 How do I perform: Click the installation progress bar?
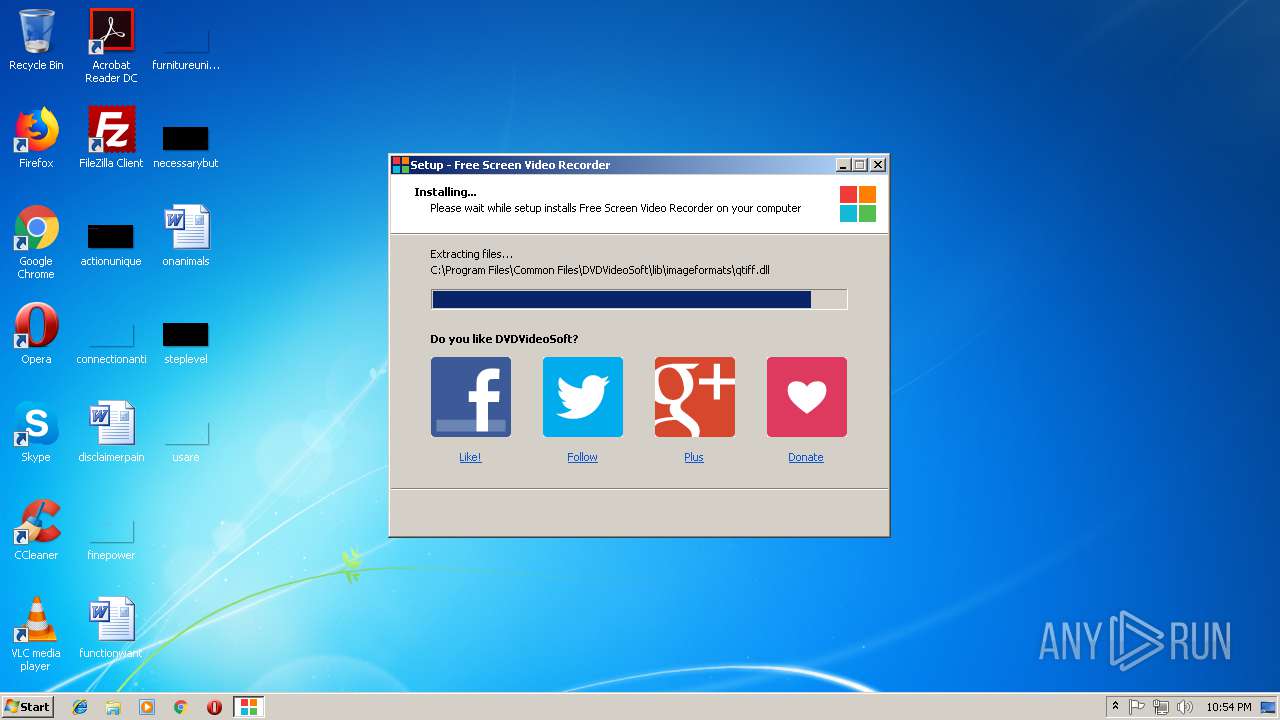639,299
